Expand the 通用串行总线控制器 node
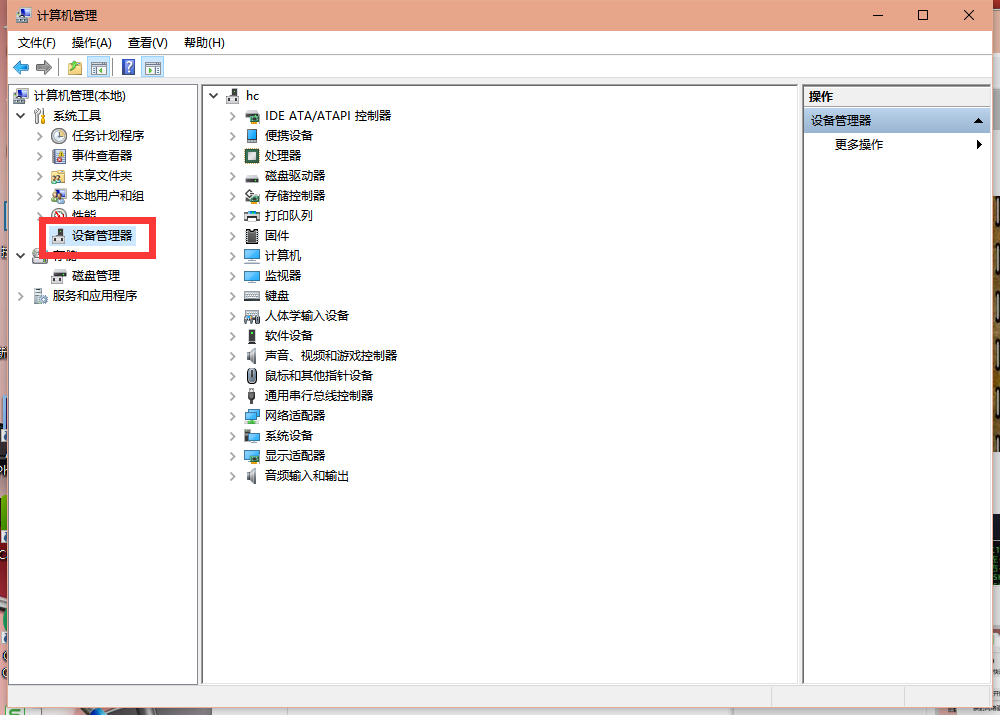This screenshot has height=715, width=1000. (x=233, y=395)
